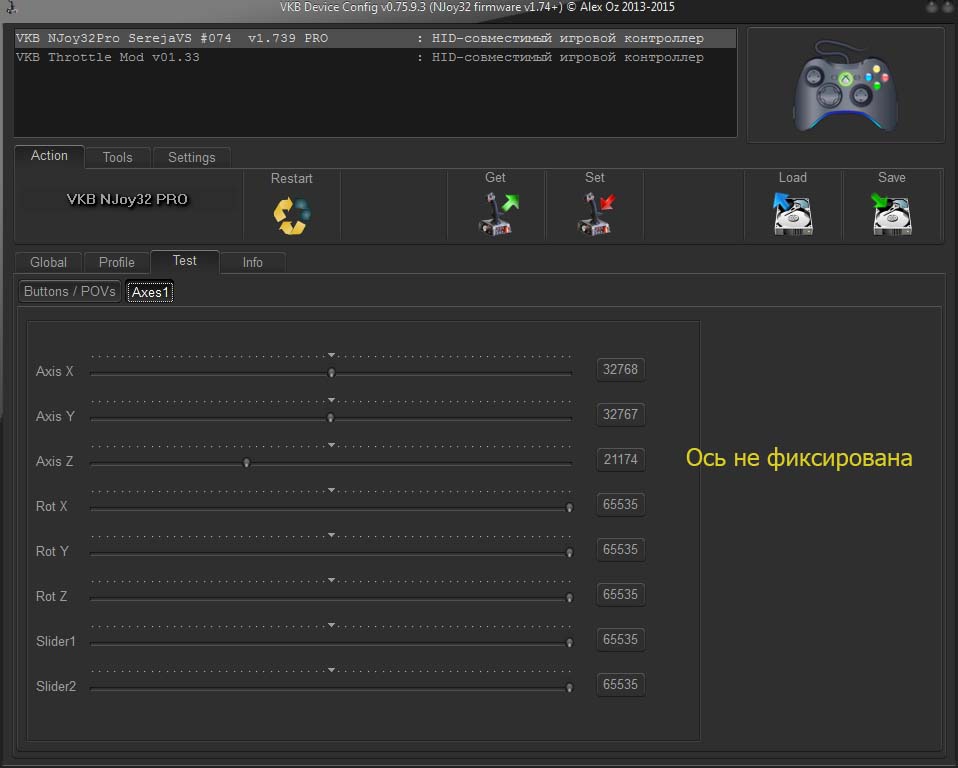Select the Axes1 subtab
This screenshot has width=958, height=768.
coord(150,292)
